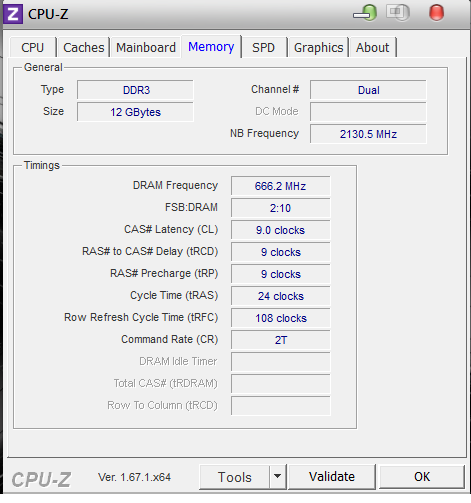
Task: Expand the Tools dropdown arrow
Action: 278,476
